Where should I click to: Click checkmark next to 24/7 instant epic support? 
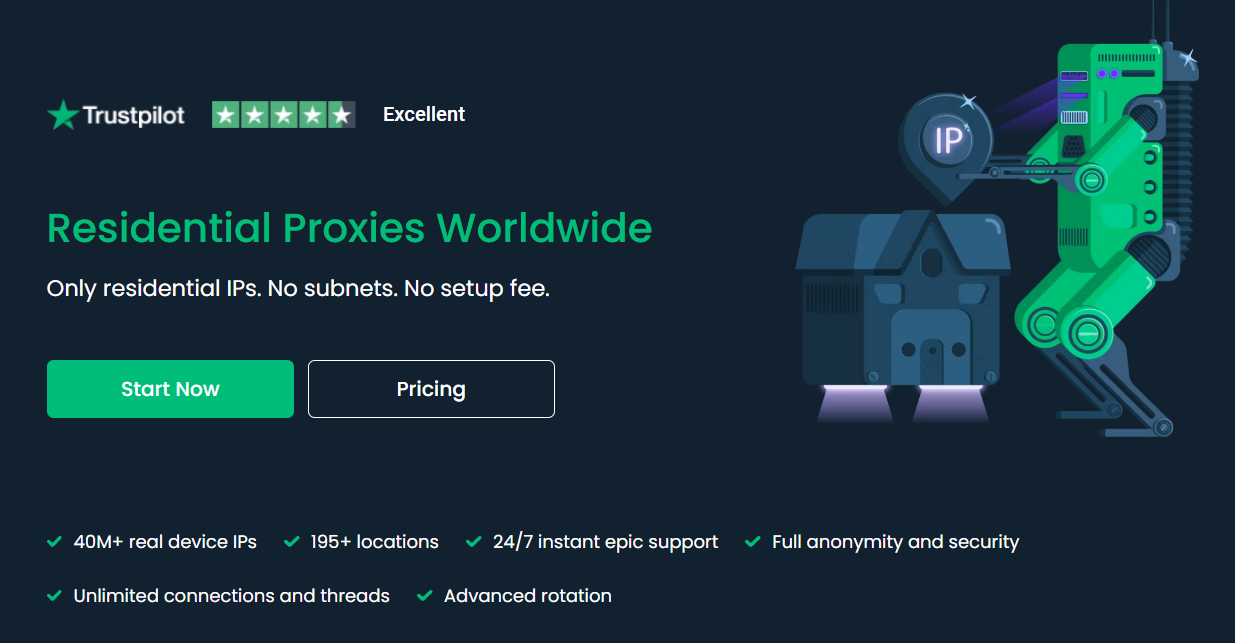(474, 542)
